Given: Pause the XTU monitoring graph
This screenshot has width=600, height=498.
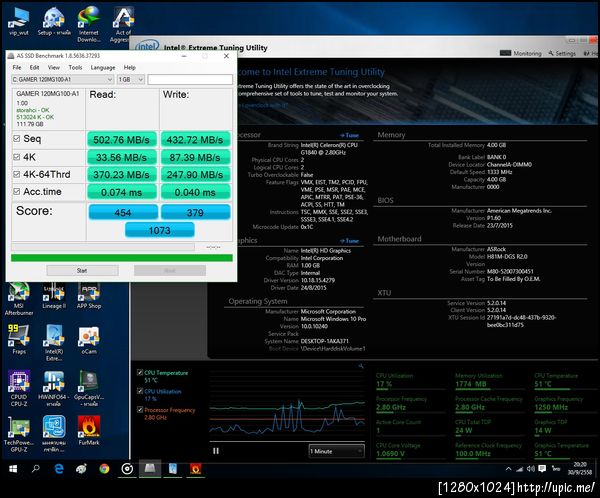Looking at the screenshot, I should [x=216, y=451].
